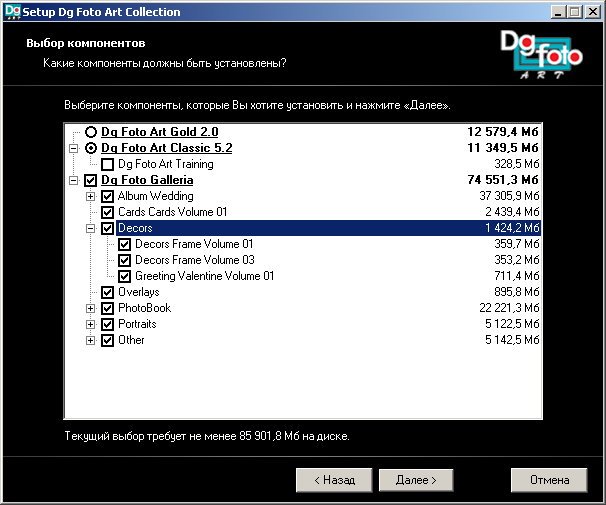Click the 22 221,3 Мб size value

pos(509,308)
